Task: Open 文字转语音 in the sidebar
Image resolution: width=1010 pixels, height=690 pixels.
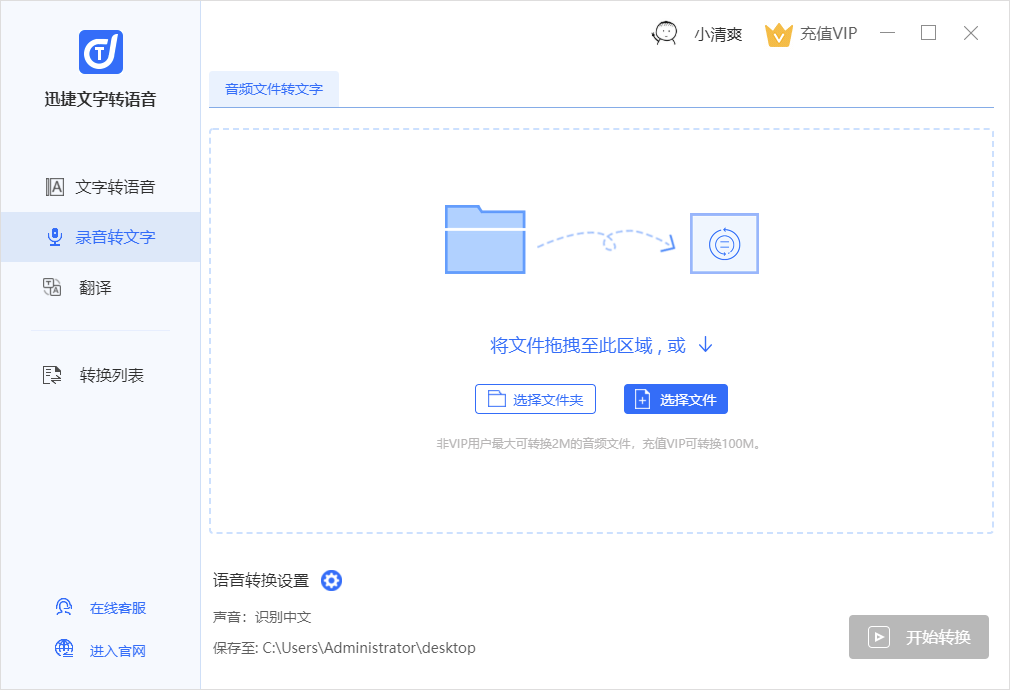Action: click(100, 187)
